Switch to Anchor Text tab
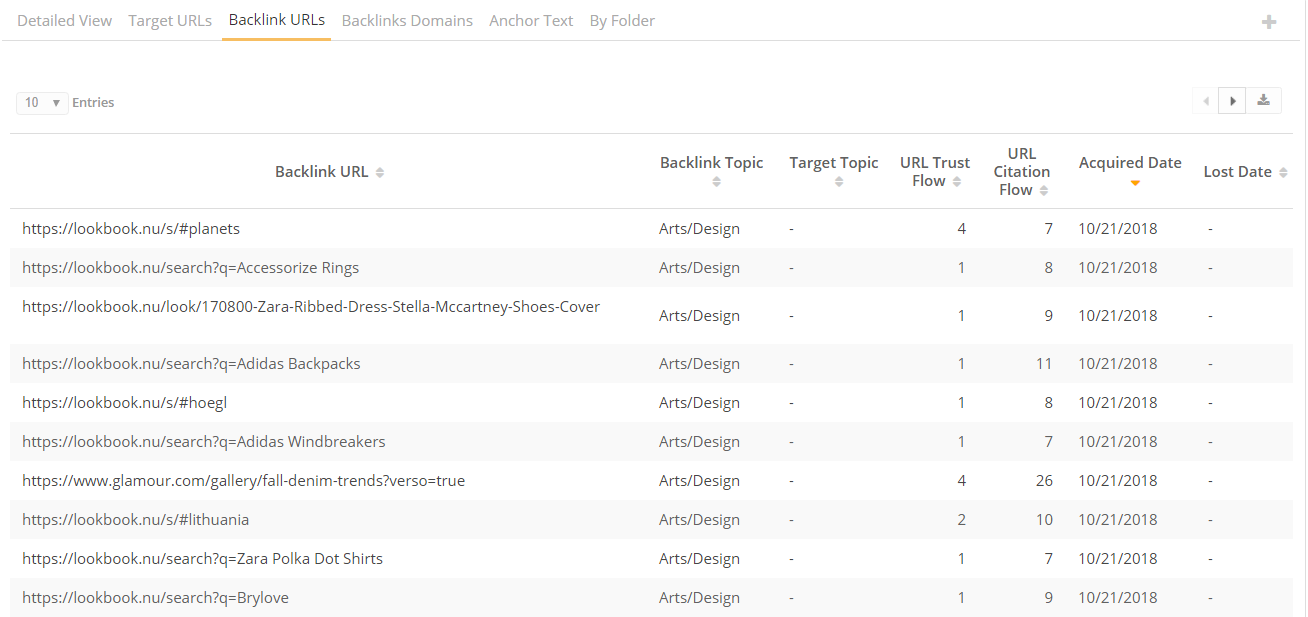The image size is (1308, 617). [x=531, y=20]
